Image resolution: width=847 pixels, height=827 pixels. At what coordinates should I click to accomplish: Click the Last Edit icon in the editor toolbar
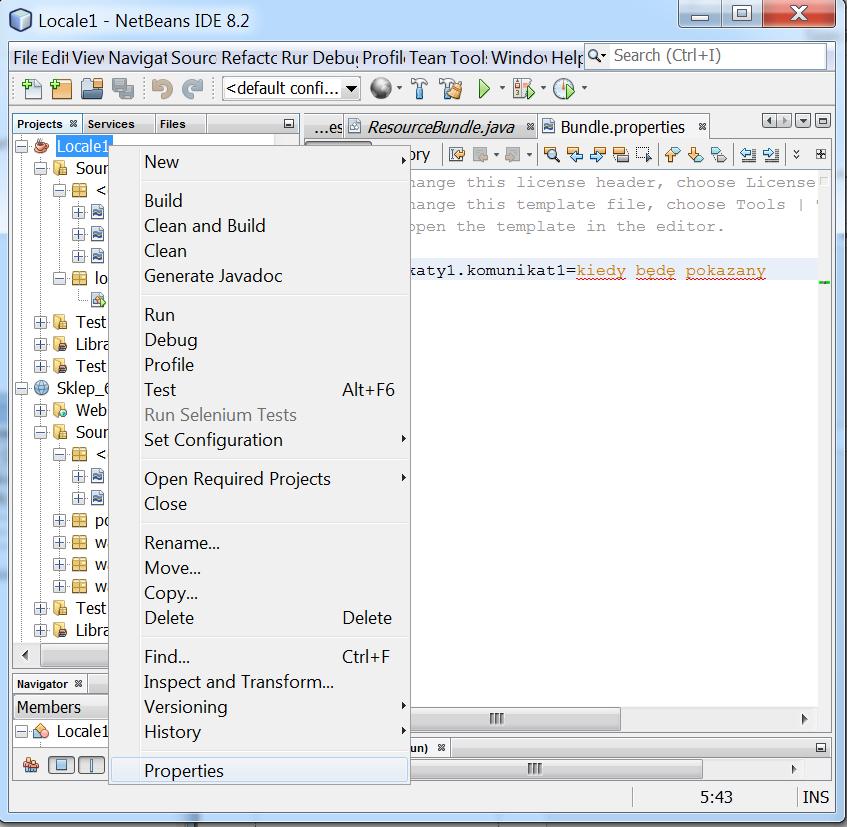(456, 155)
